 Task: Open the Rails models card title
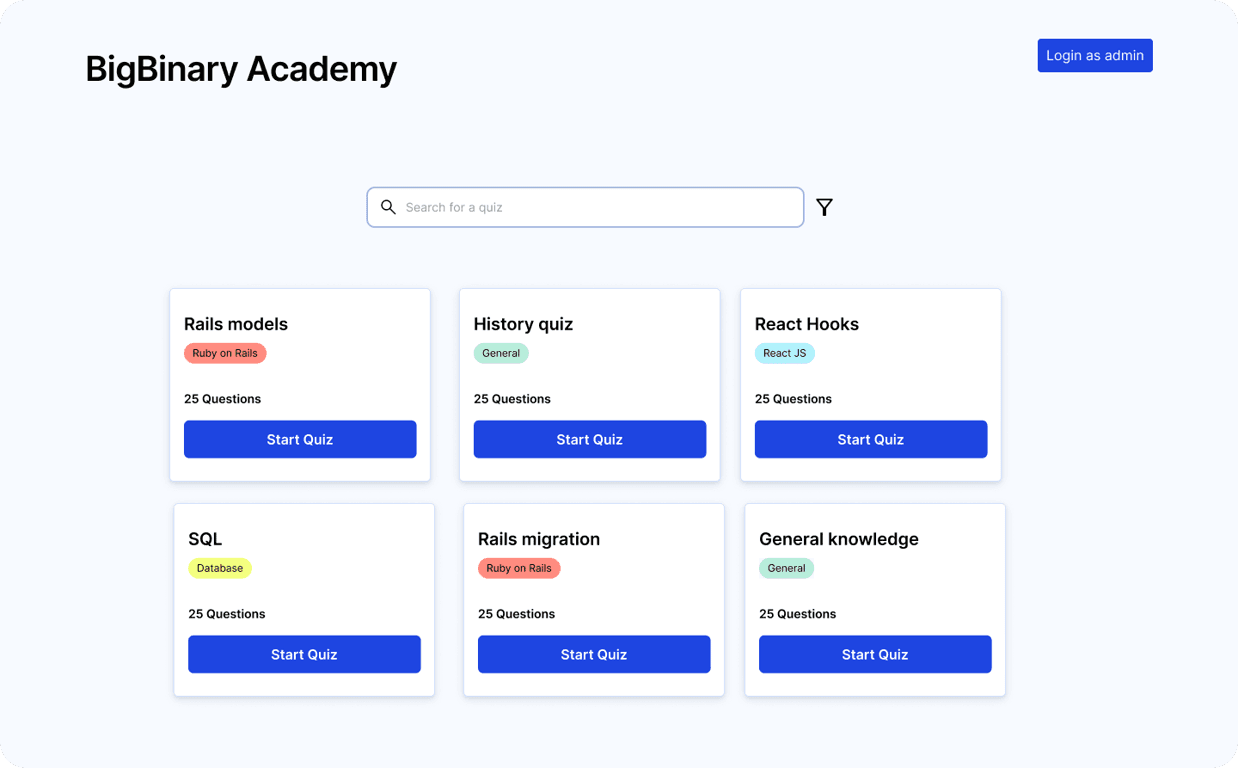236,324
